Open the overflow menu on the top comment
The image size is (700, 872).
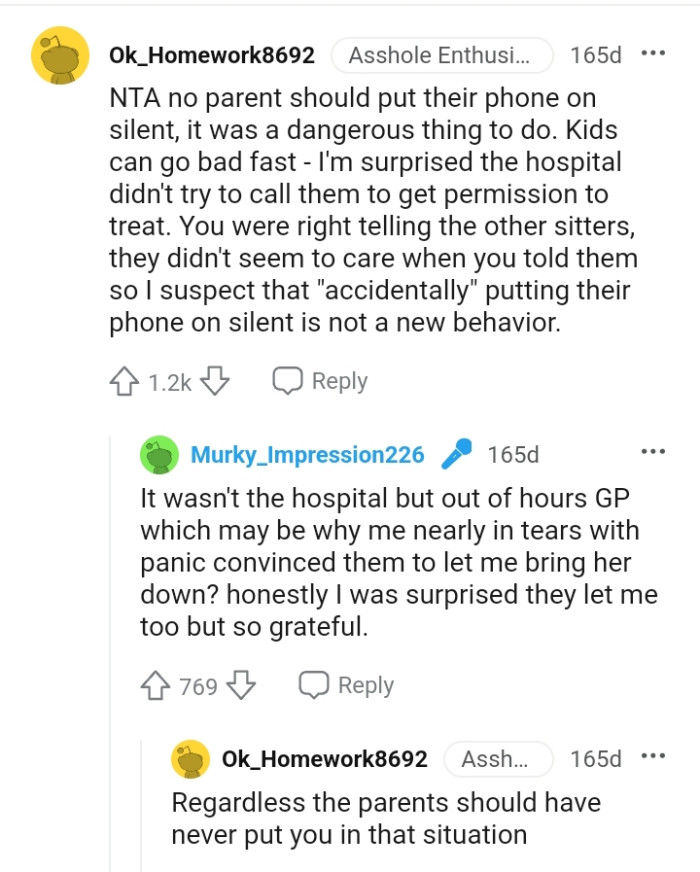tap(655, 53)
